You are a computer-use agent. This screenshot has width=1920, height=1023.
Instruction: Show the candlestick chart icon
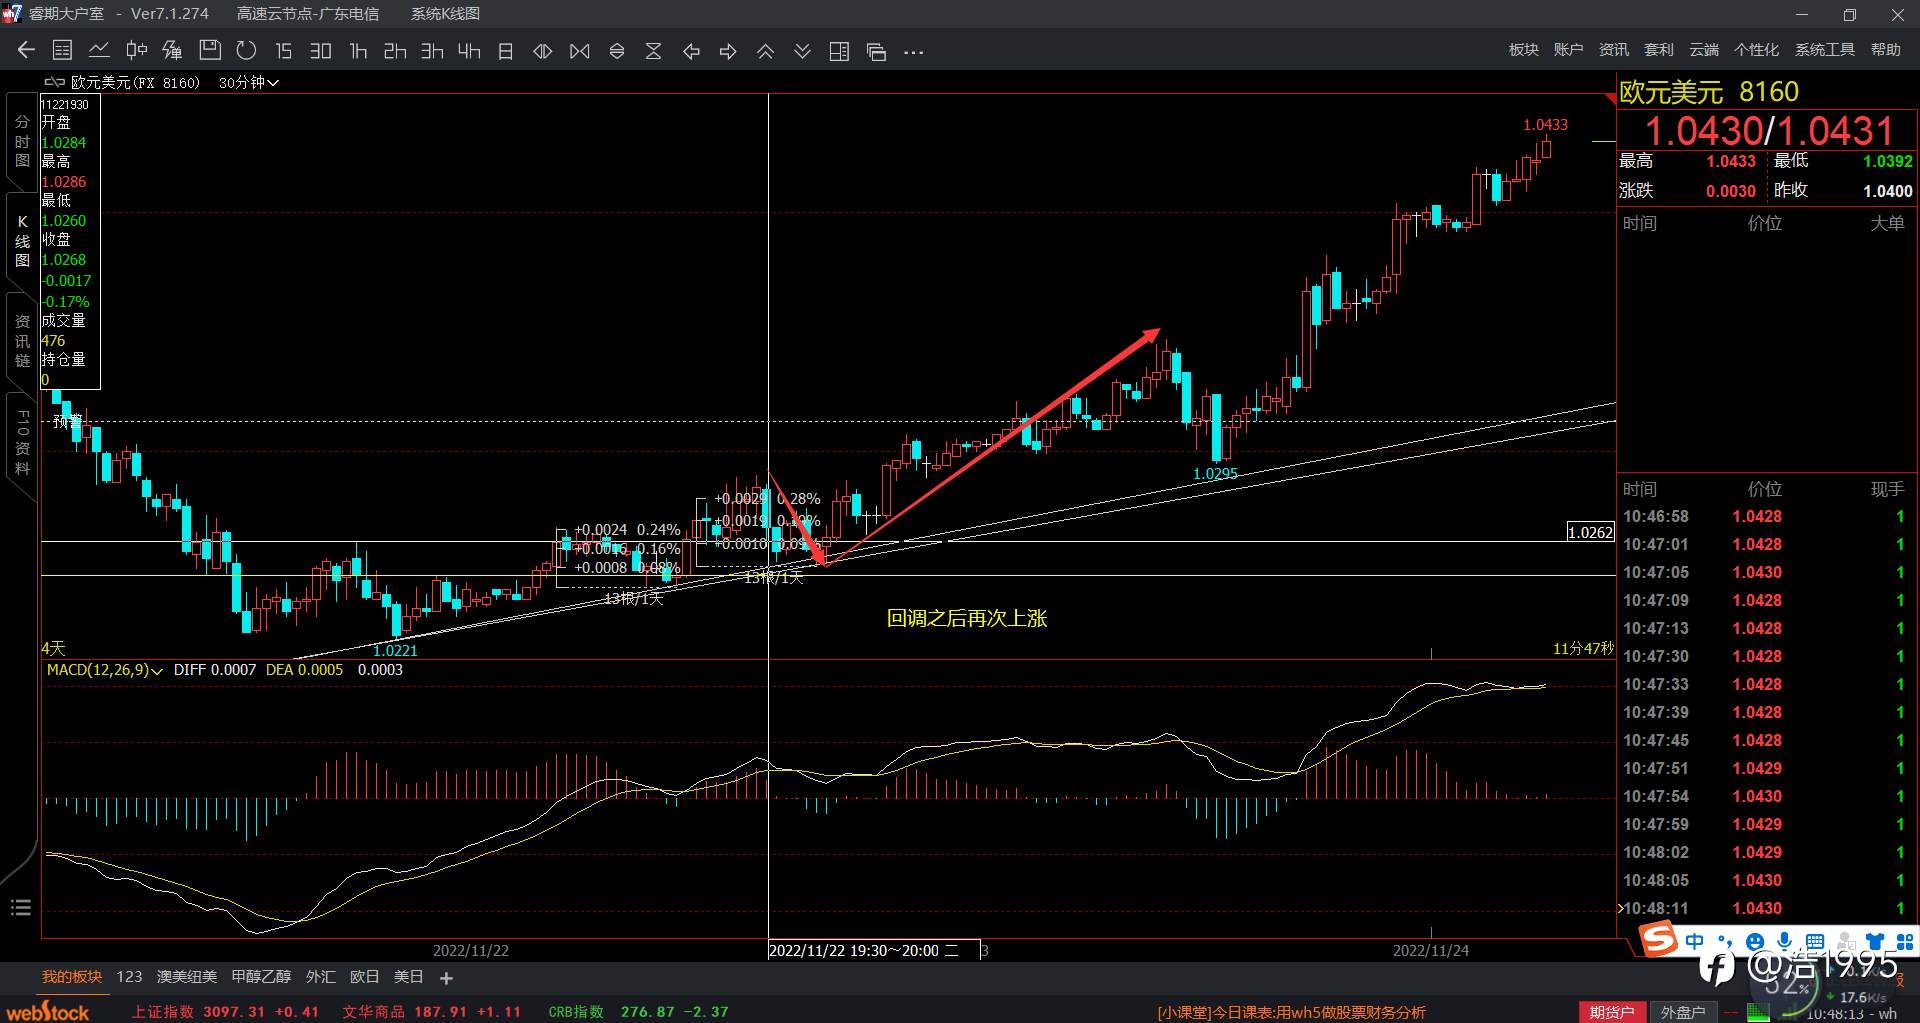[x=136, y=51]
